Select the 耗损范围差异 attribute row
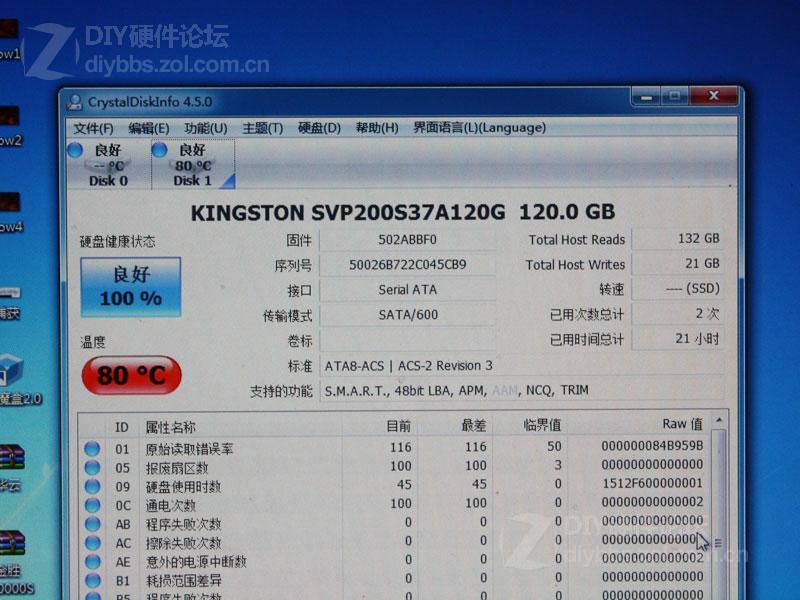 [x=394, y=579]
